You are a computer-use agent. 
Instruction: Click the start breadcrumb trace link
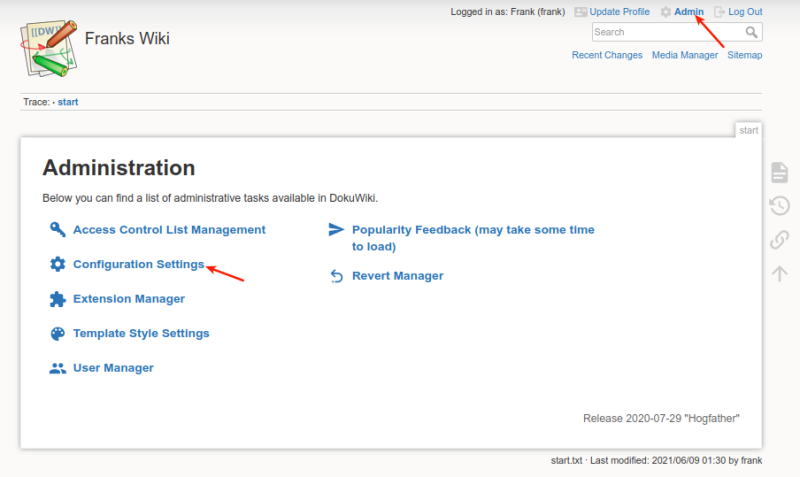(x=68, y=102)
